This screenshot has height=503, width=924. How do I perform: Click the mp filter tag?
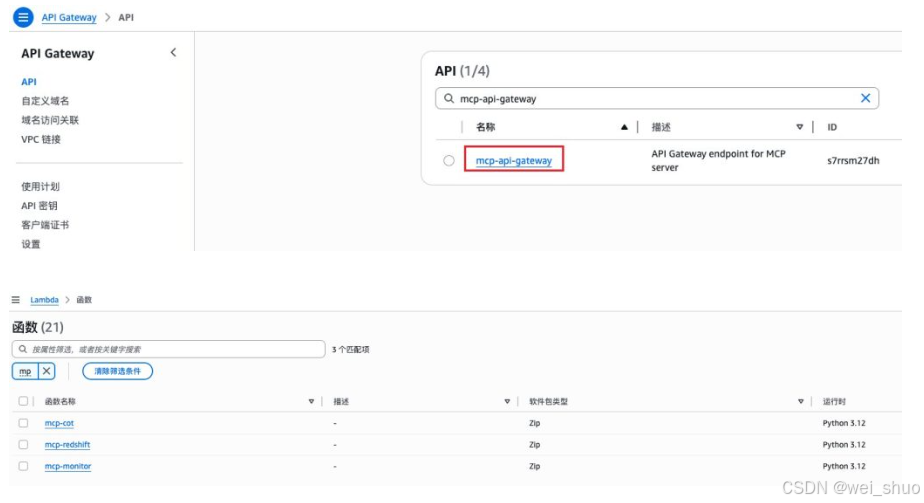point(25,371)
